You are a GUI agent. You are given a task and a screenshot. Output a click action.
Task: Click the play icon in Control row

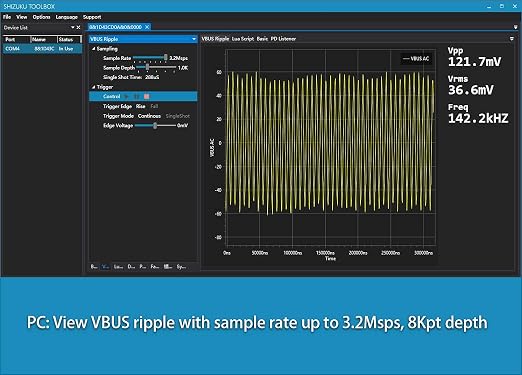coord(126,96)
